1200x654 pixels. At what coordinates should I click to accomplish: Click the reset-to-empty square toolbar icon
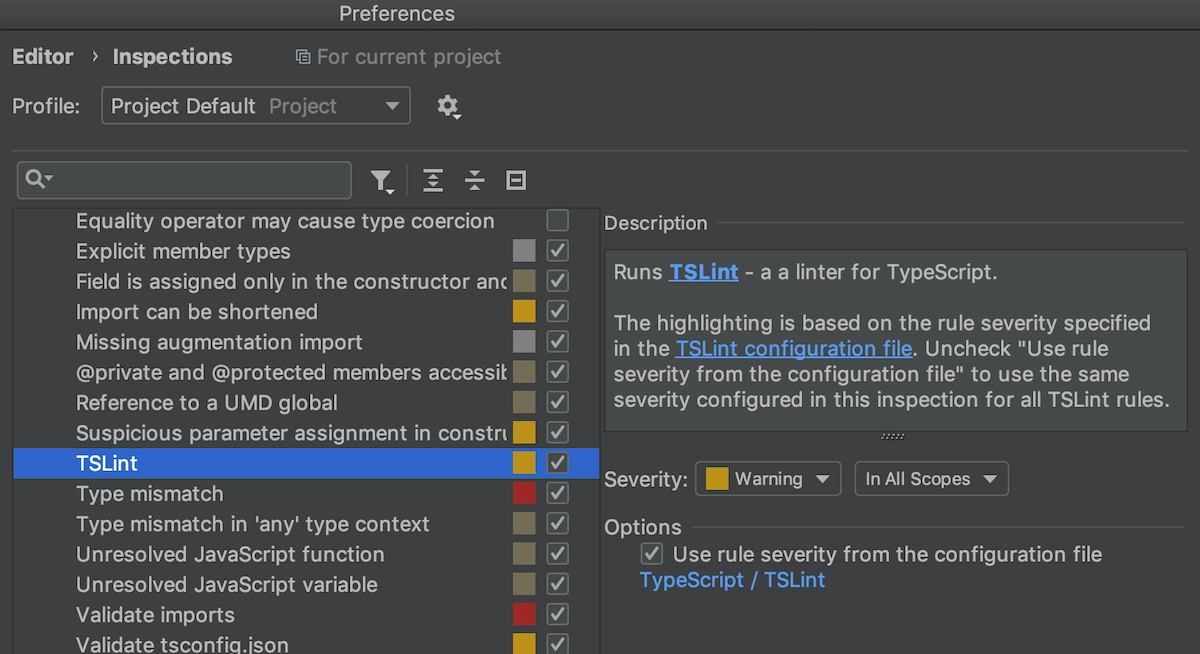click(516, 180)
